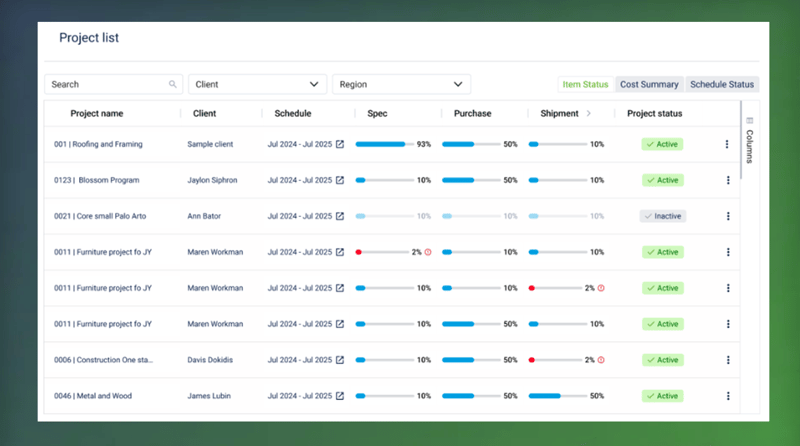This screenshot has height=446, width=800.
Task: Open three-dot menu for Roofing and Framing
Action: point(727,144)
